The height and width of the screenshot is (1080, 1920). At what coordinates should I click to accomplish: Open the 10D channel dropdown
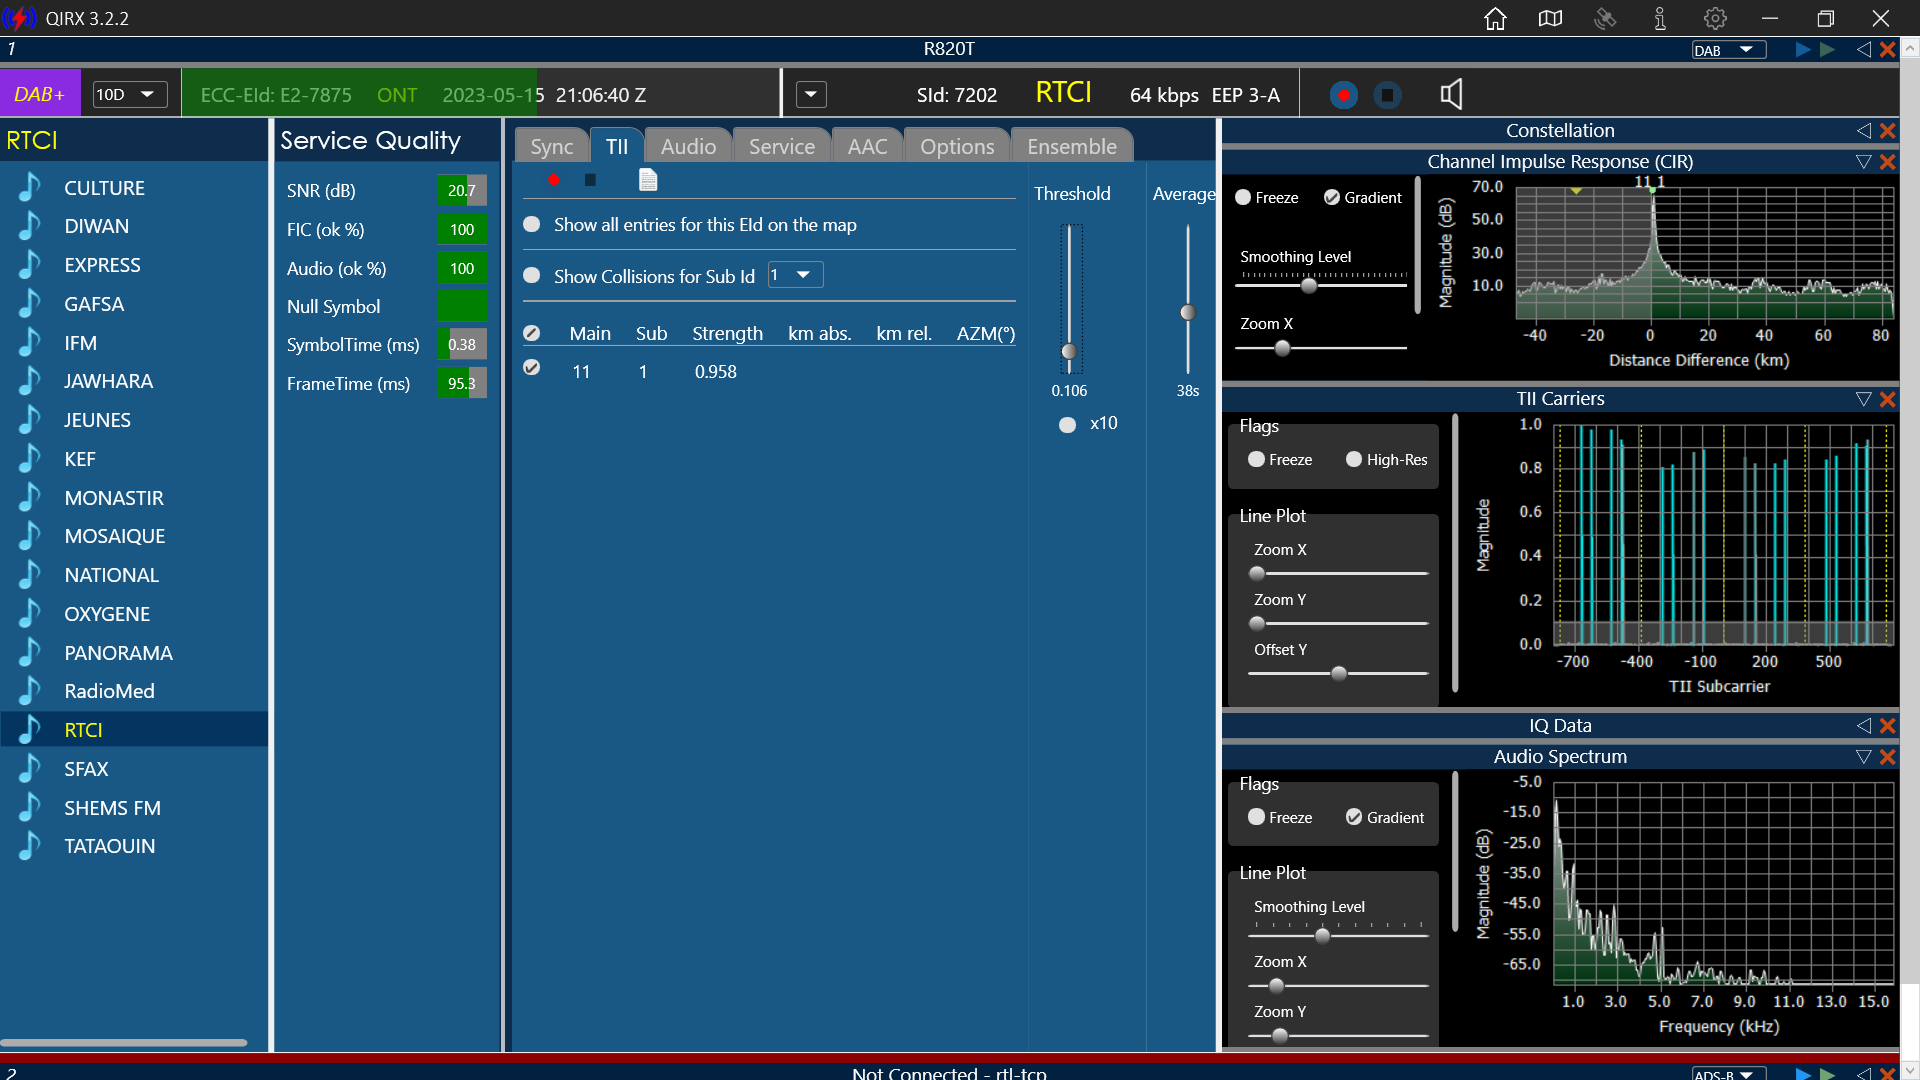(129, 94)
